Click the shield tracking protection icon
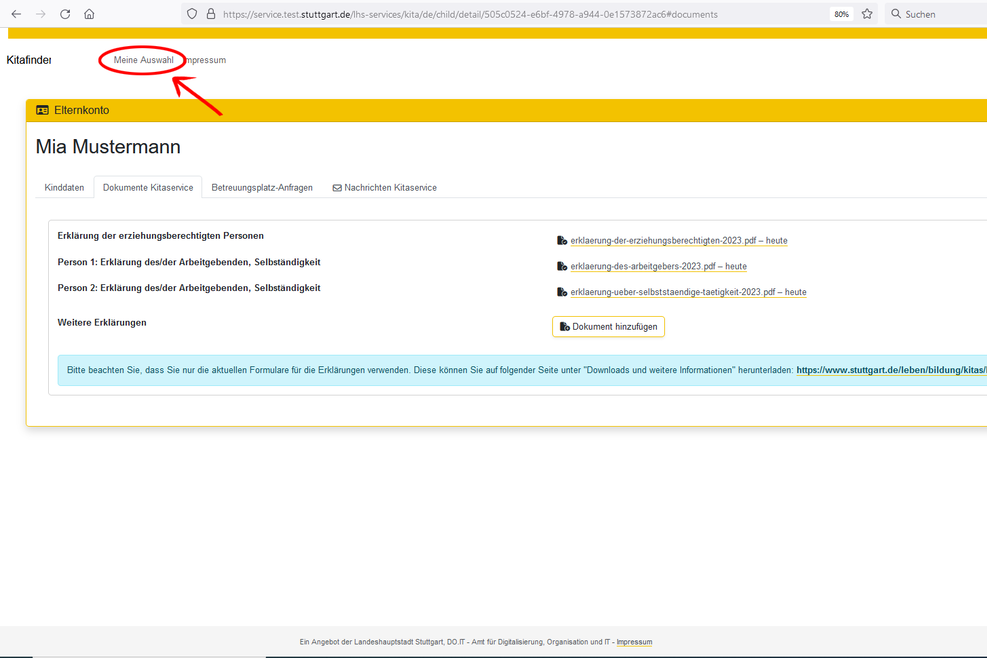 (192, 14)
